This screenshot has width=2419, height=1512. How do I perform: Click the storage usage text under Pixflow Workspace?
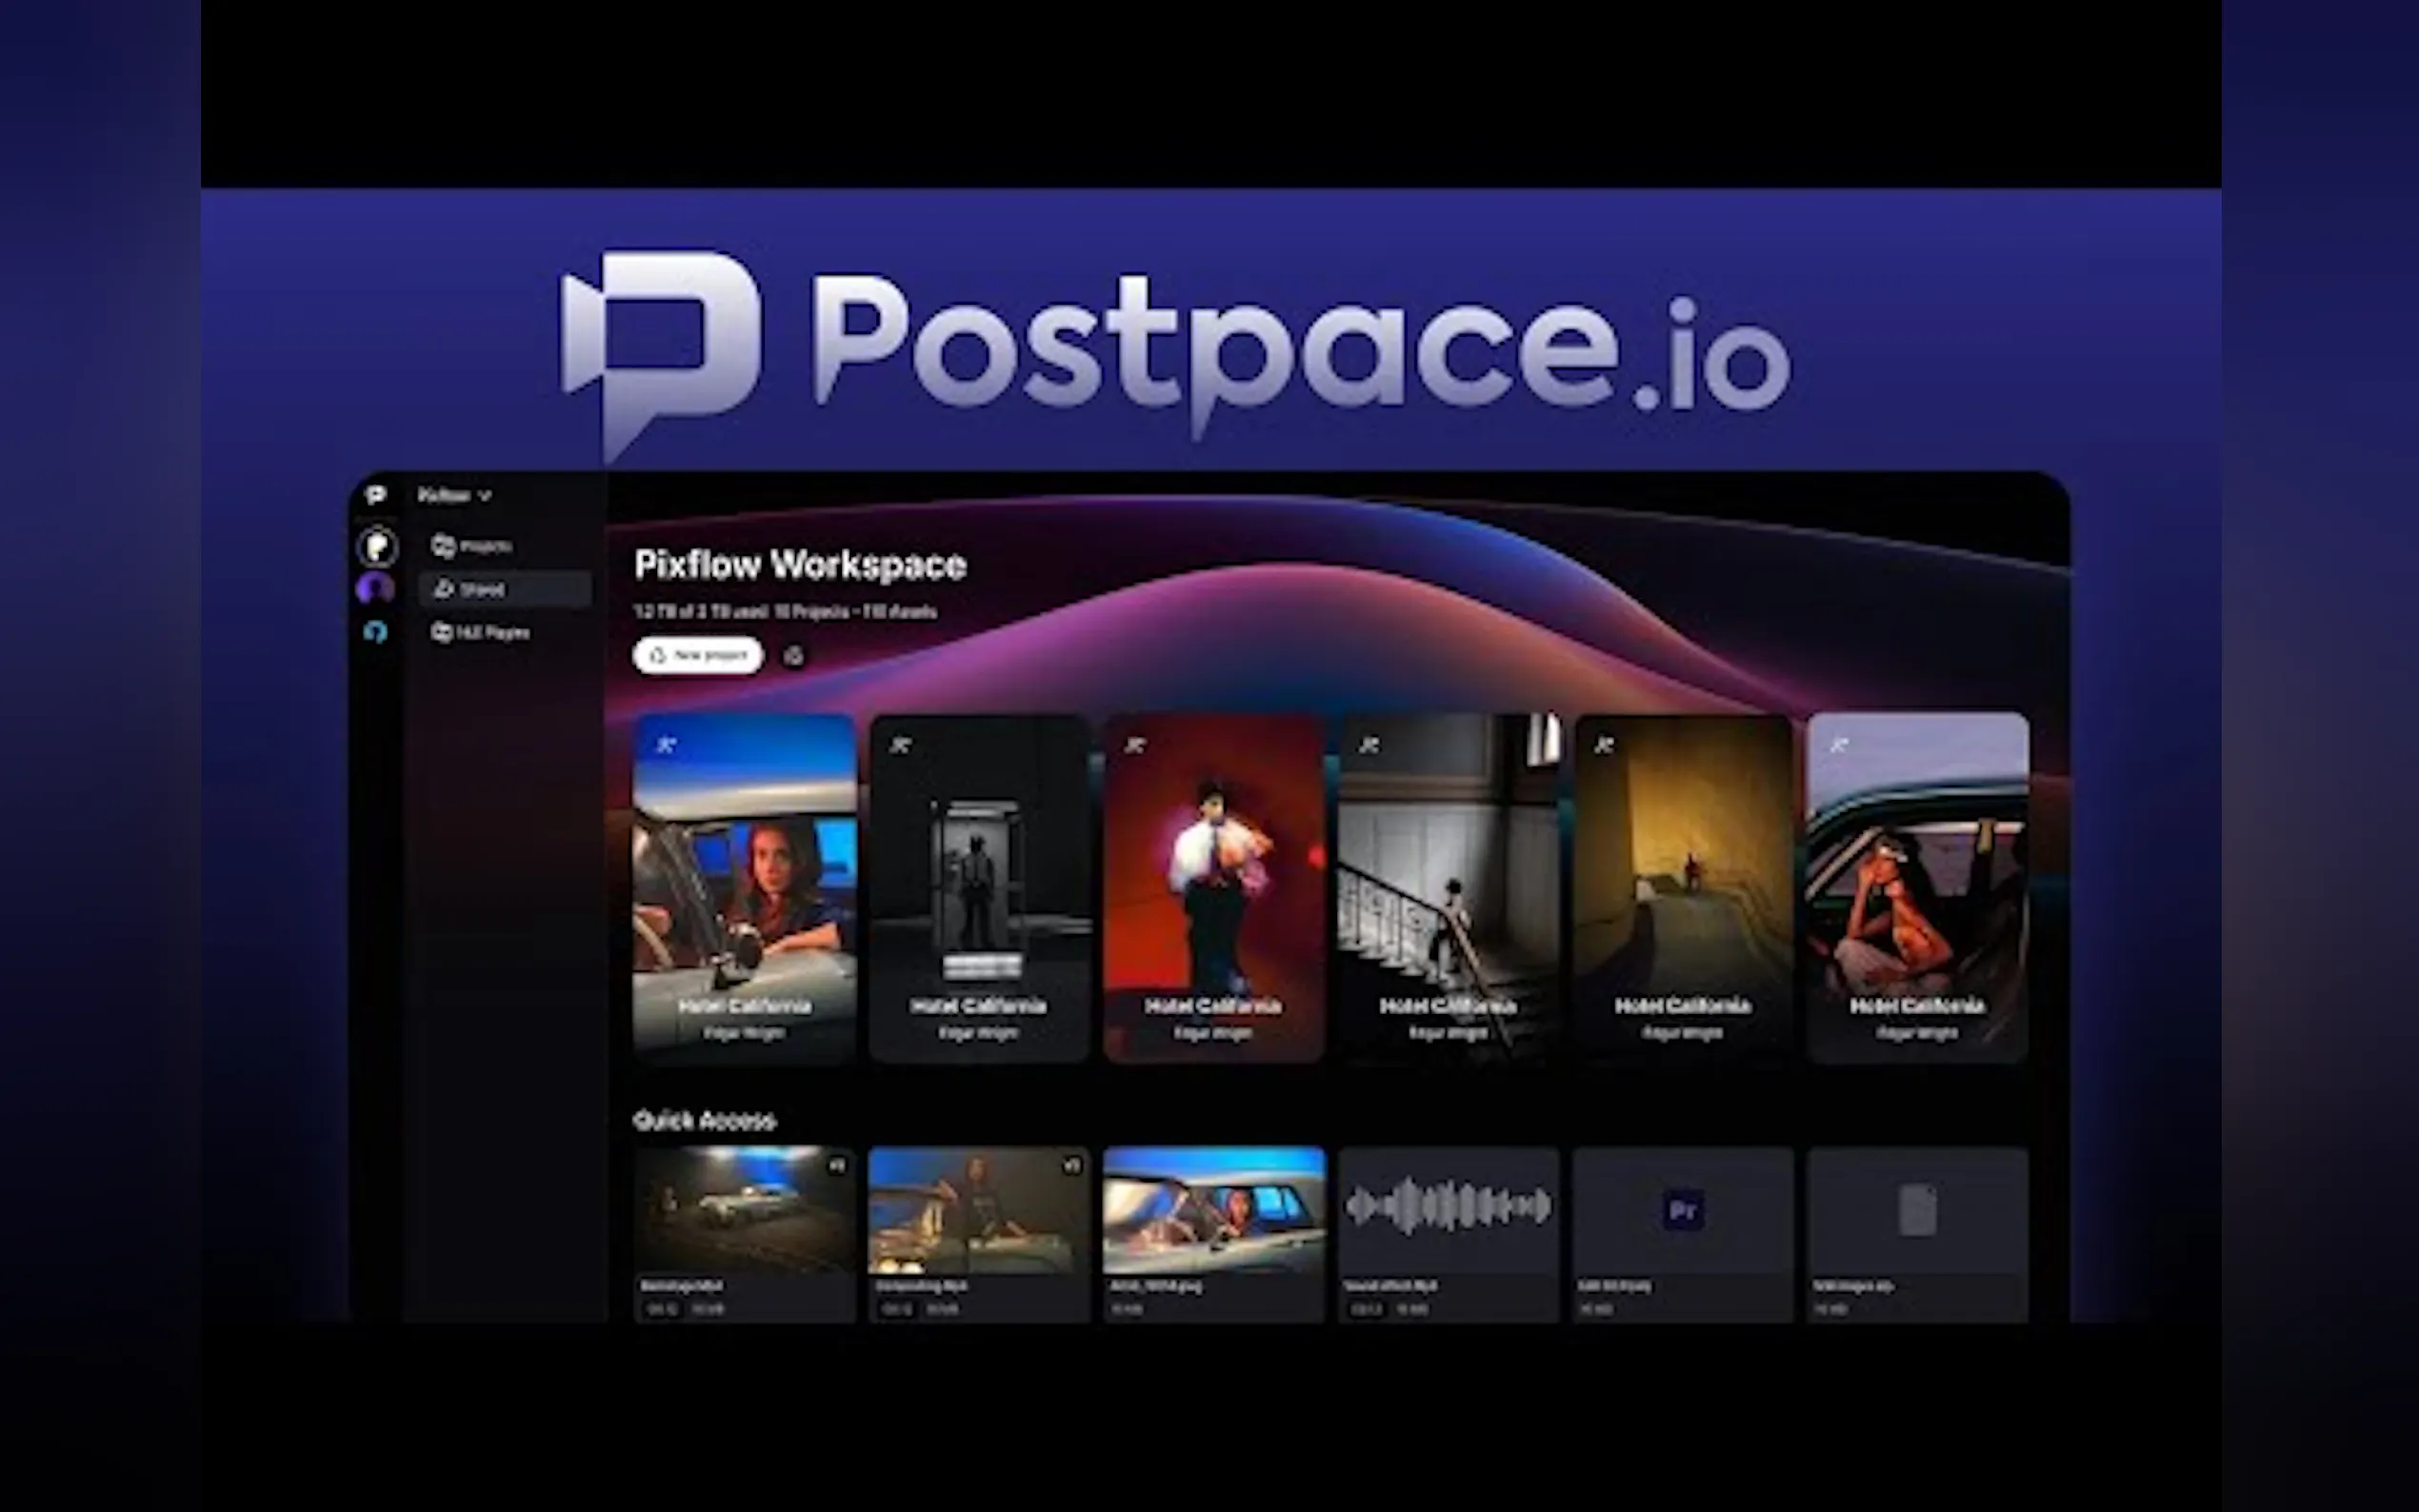785,611
